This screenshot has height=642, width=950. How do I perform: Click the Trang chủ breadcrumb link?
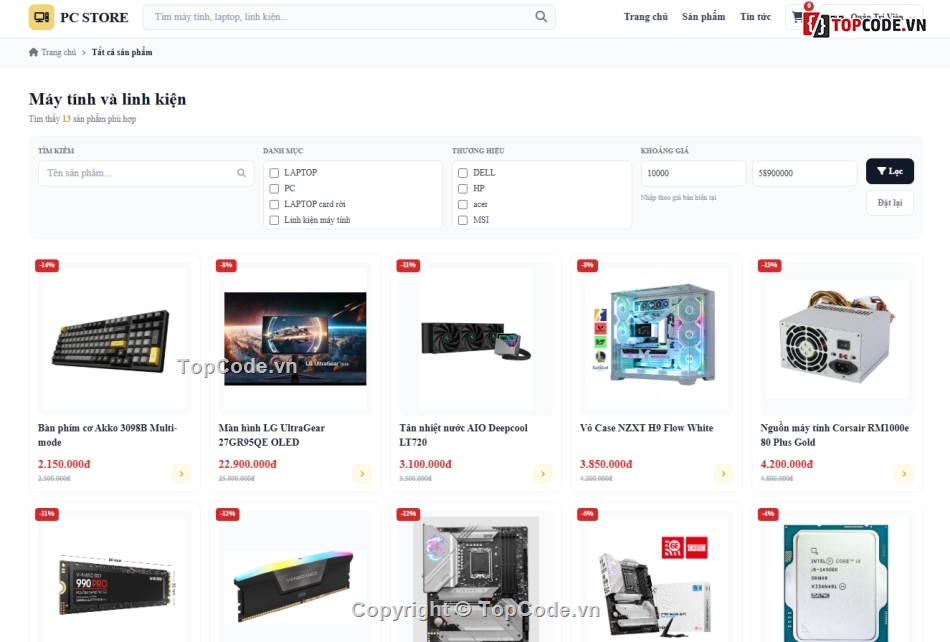coord(59,52)
